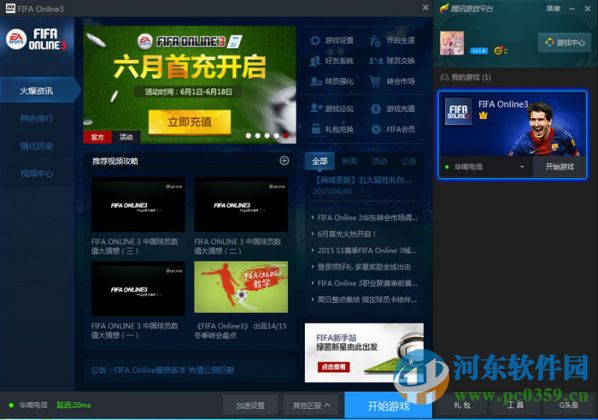This screenshot has width=598, height=420.
Task: Select third banner carousel dot
Action: (x=267, y=135)
